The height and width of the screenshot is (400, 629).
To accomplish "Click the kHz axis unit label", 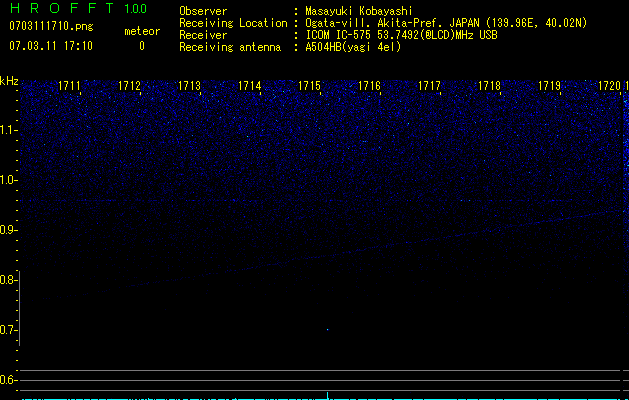I will coord(9,81).
